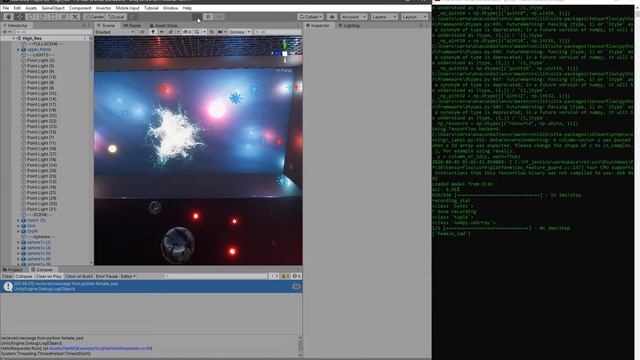Select Point Light (13) in Hierarchy
The height and width of the screenshot is (360, 640).
tap(41, 77)
